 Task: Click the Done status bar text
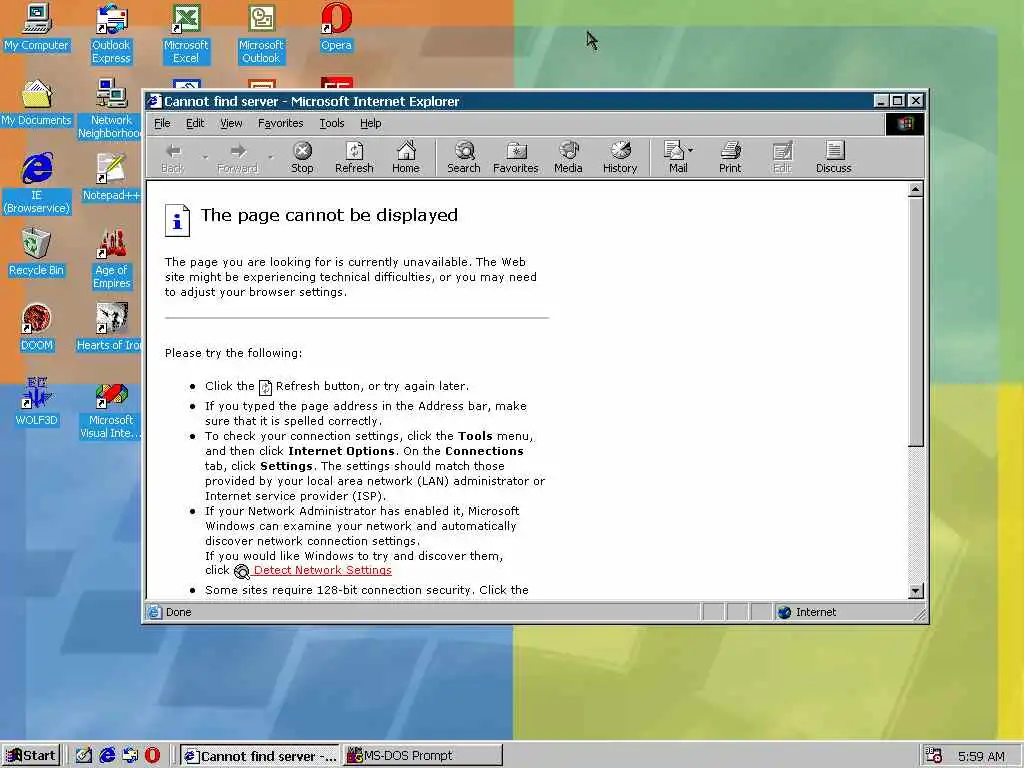(178, 612)
